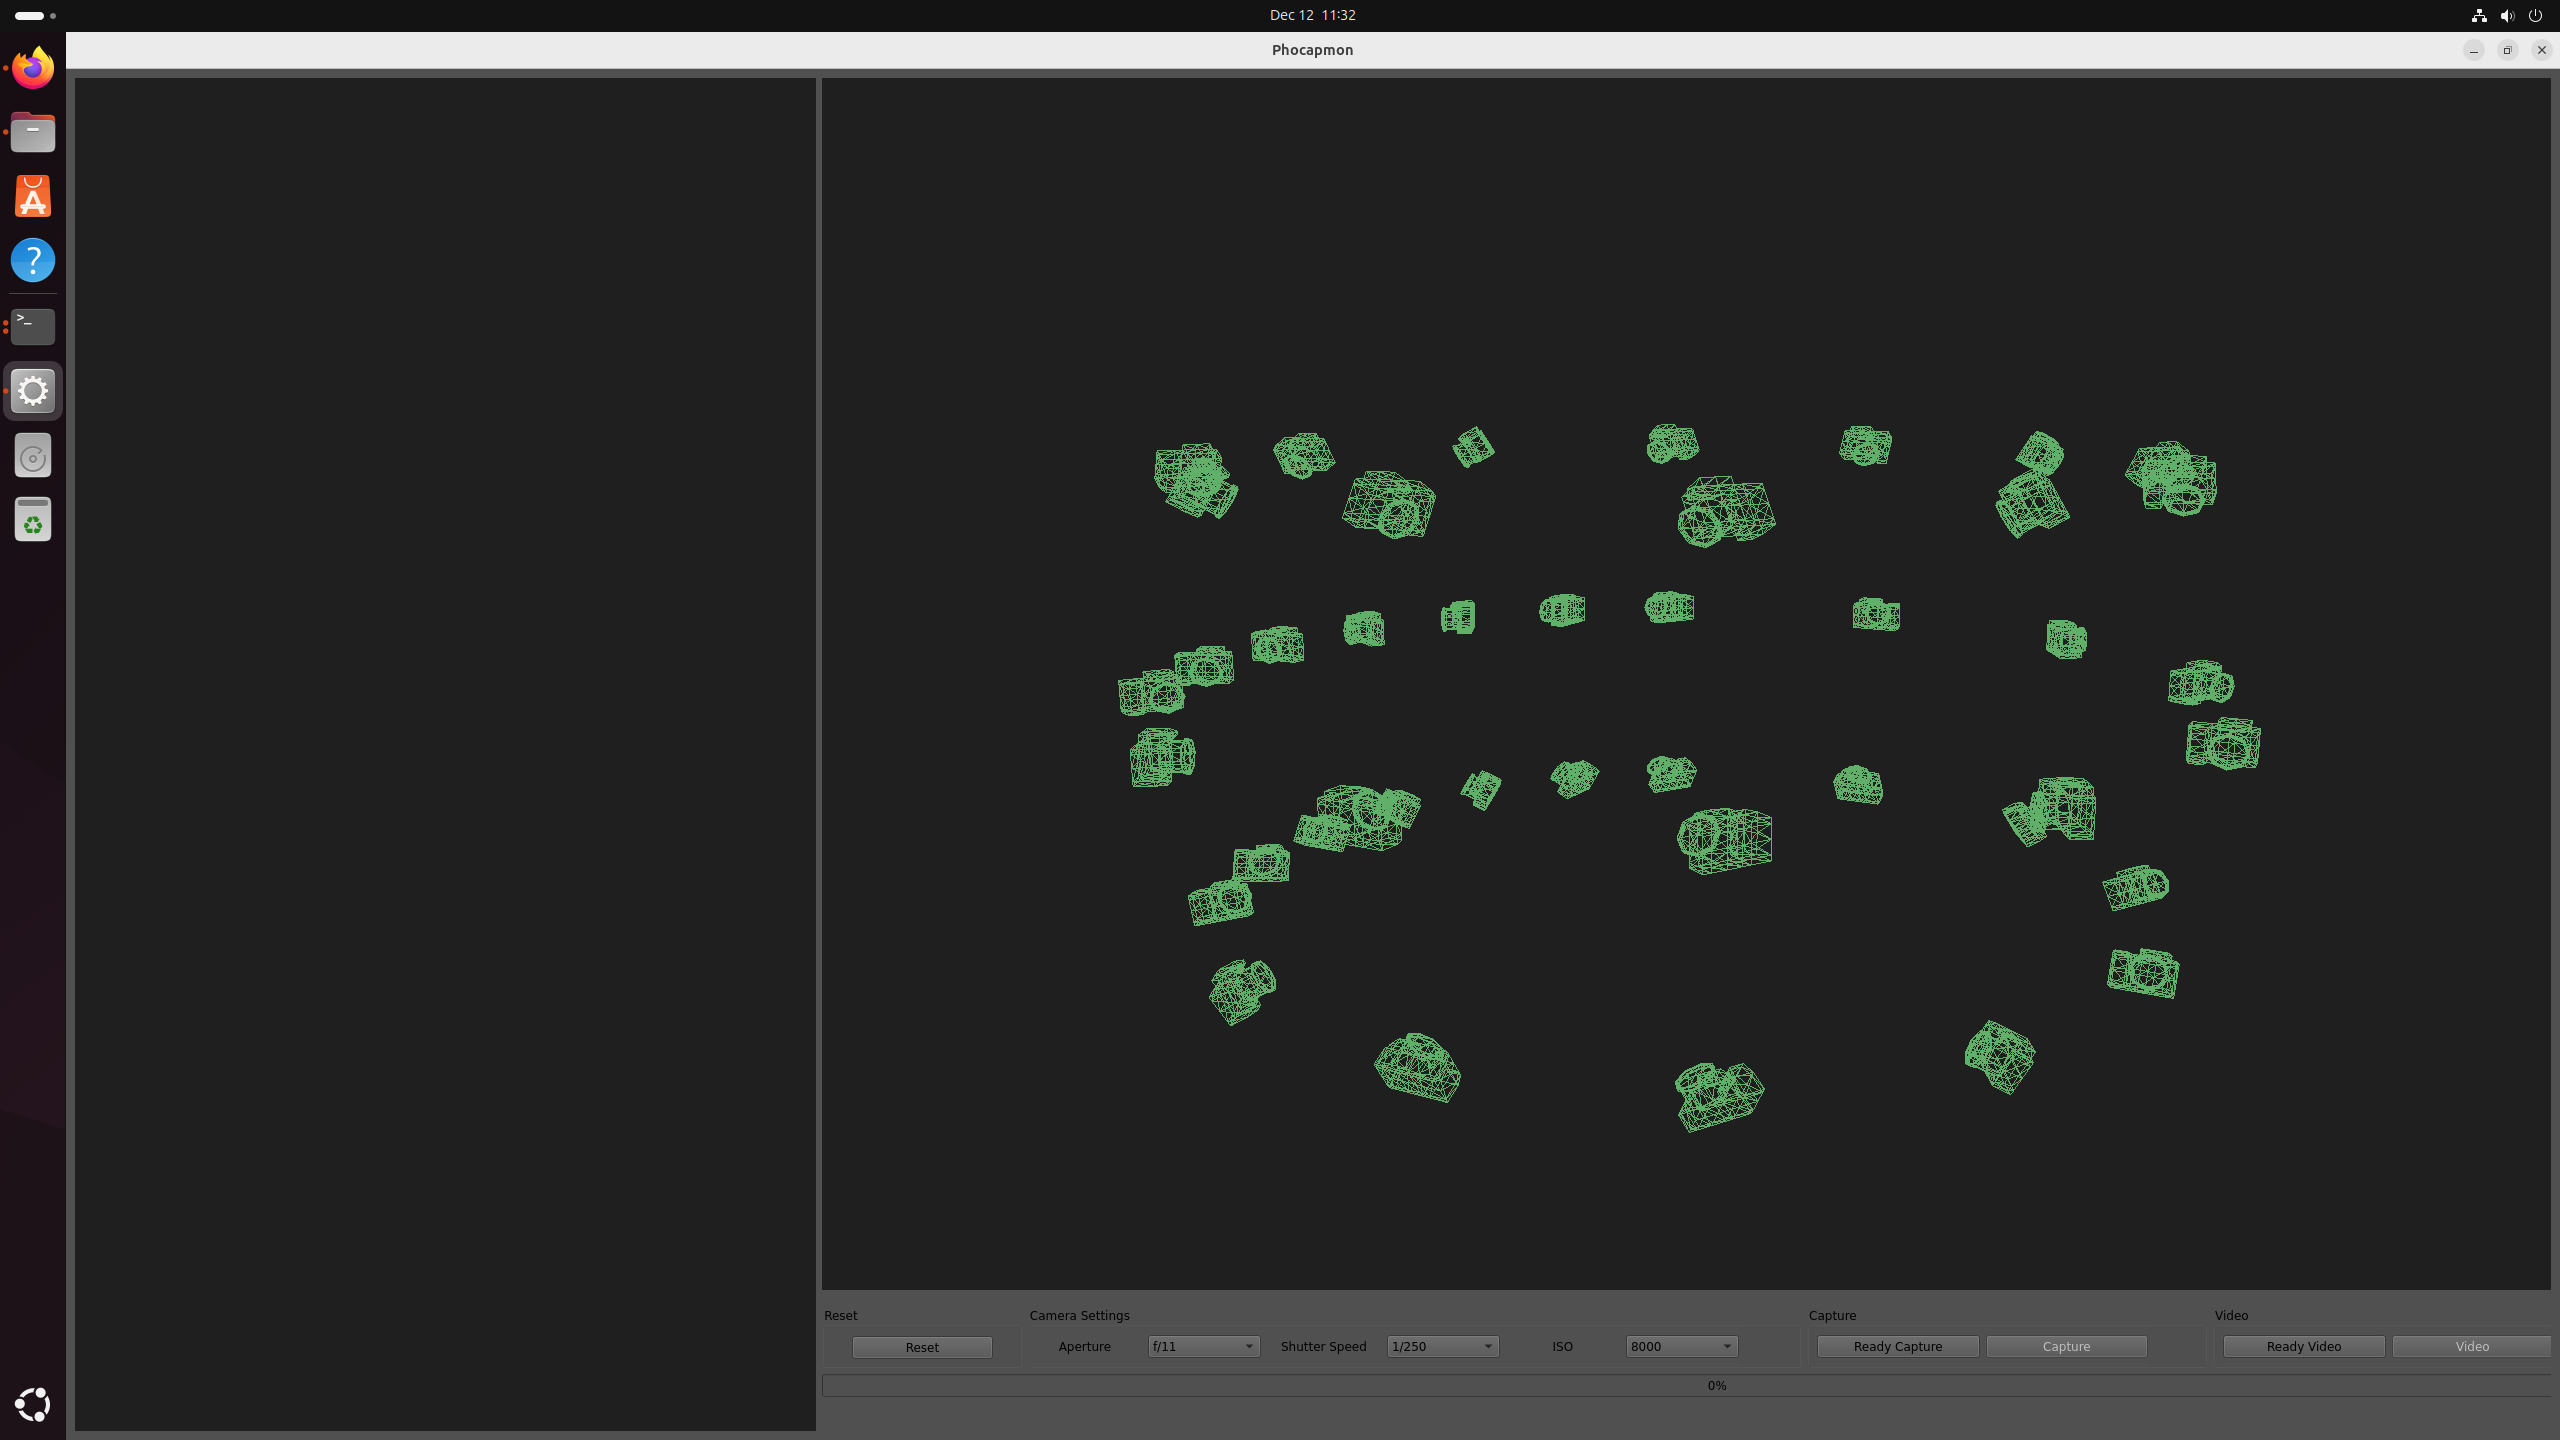
Task: Open the Shutter Speed 1/250 dropdown
Action: coord(1442,1346)
